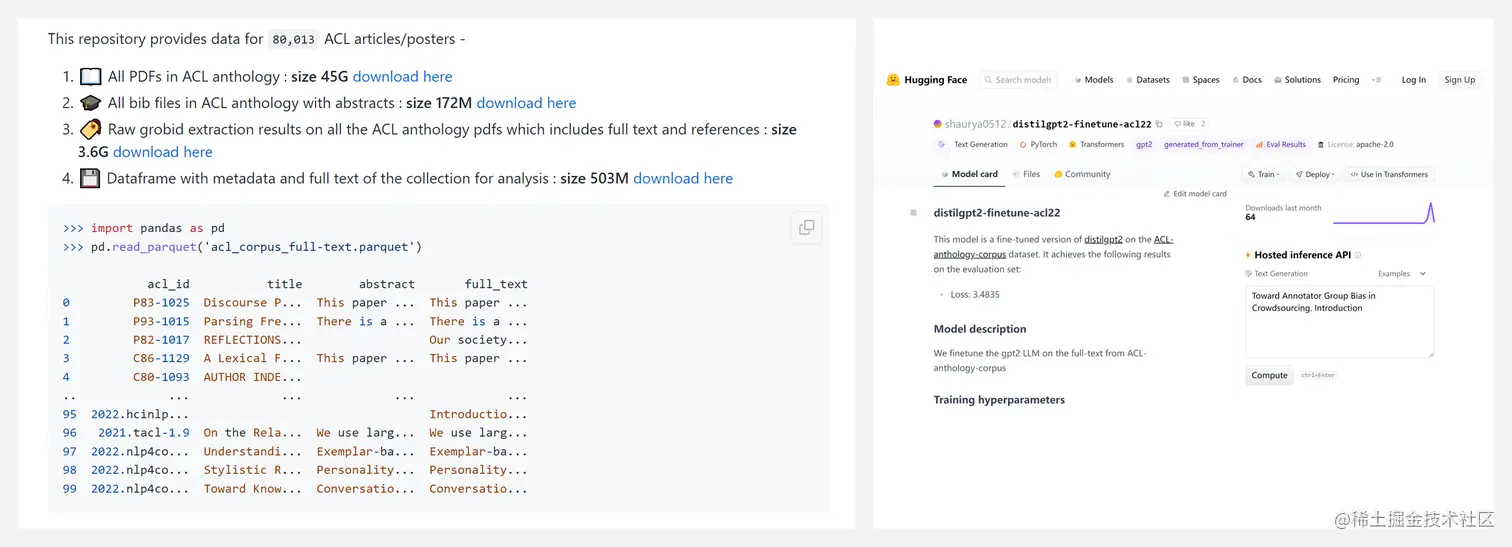Screen dimensions: 1512x547
Task: Click the Model description heading
Action: (980, 329)
